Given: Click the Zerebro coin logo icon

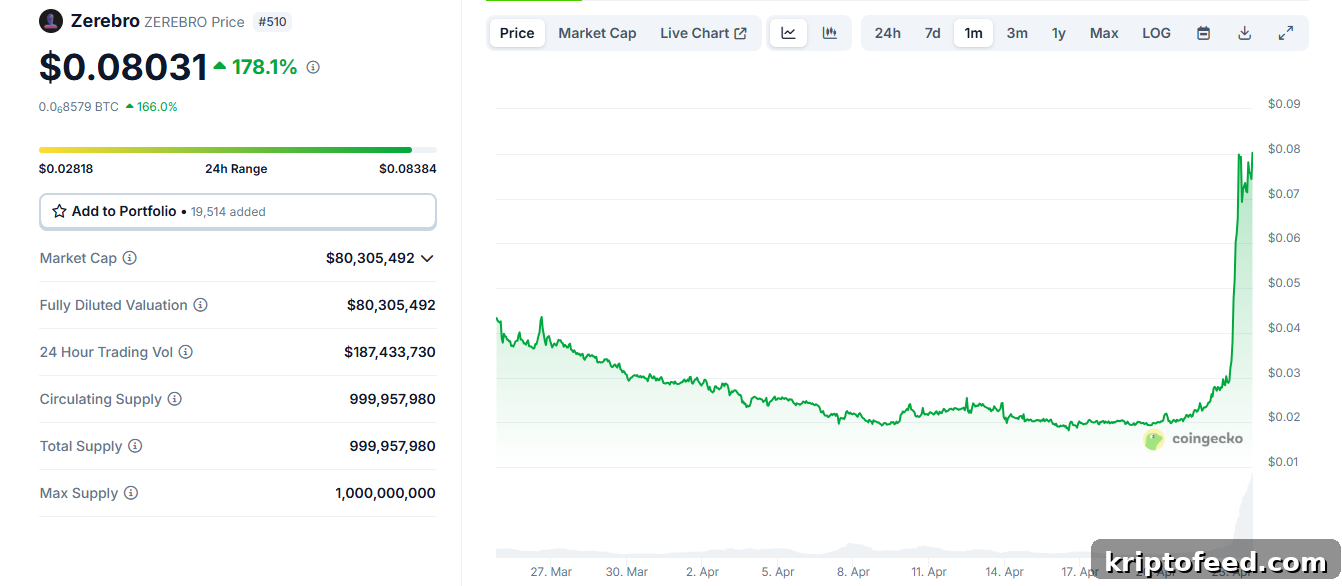Looking at the screenshot, I should (x=51, y=21).
